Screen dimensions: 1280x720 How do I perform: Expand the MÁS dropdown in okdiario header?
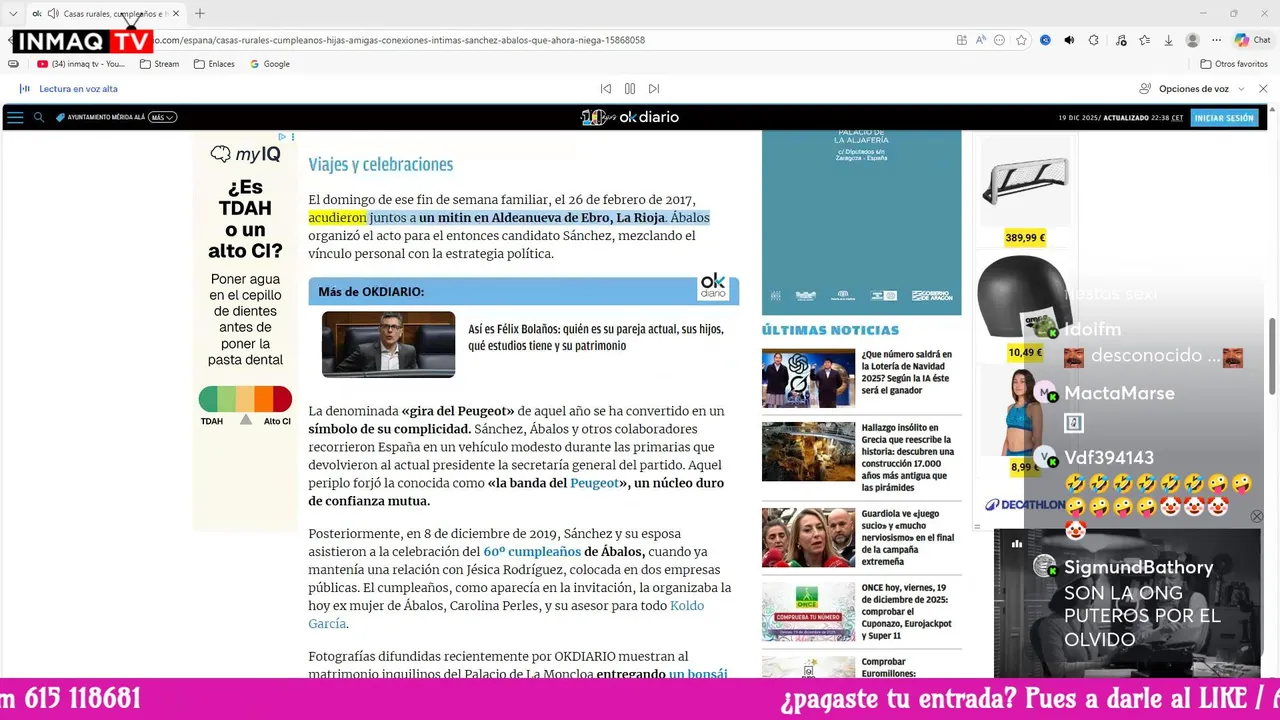(163, 117)
